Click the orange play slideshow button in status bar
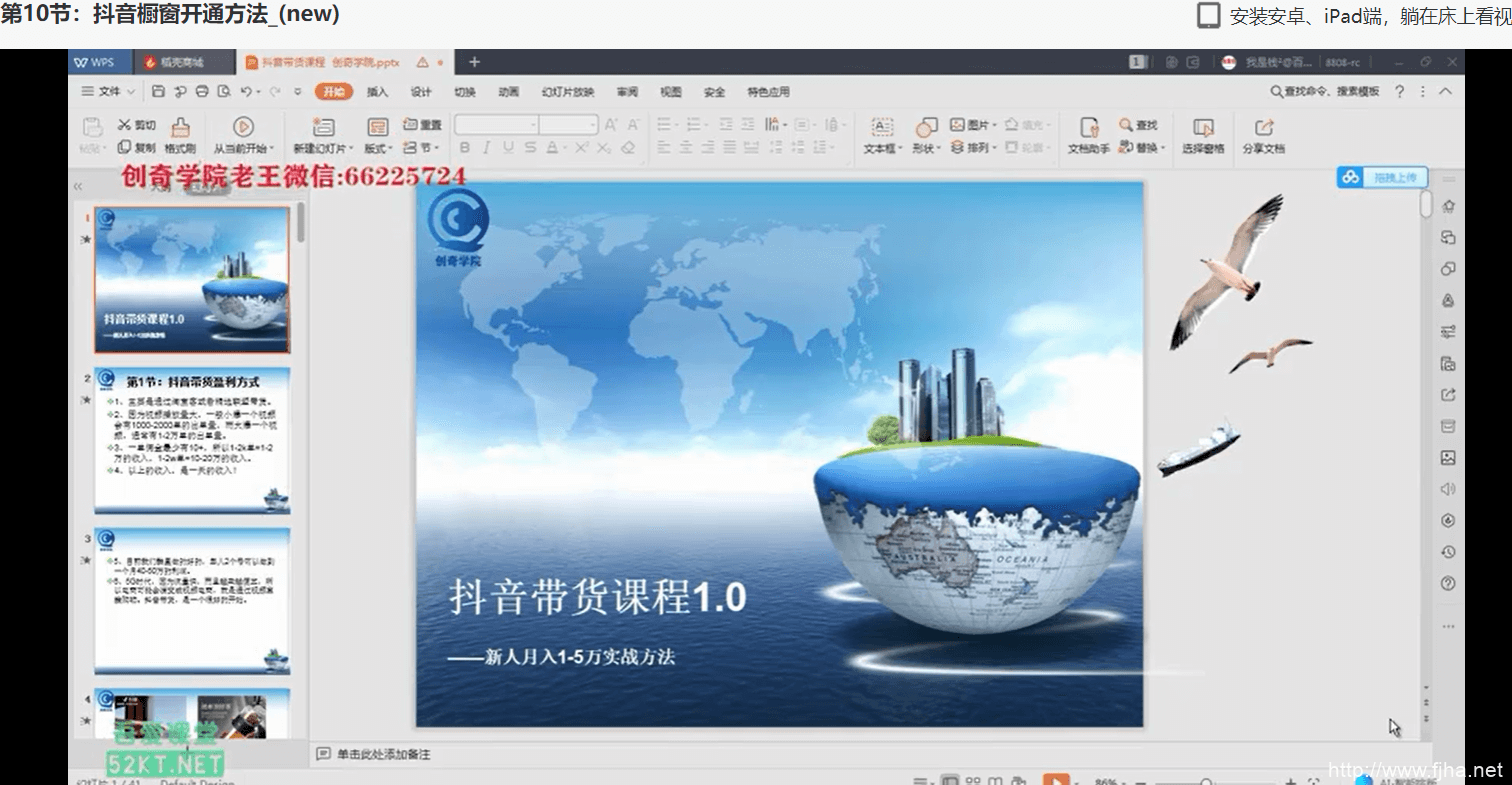 click(x=1055, y=780)
